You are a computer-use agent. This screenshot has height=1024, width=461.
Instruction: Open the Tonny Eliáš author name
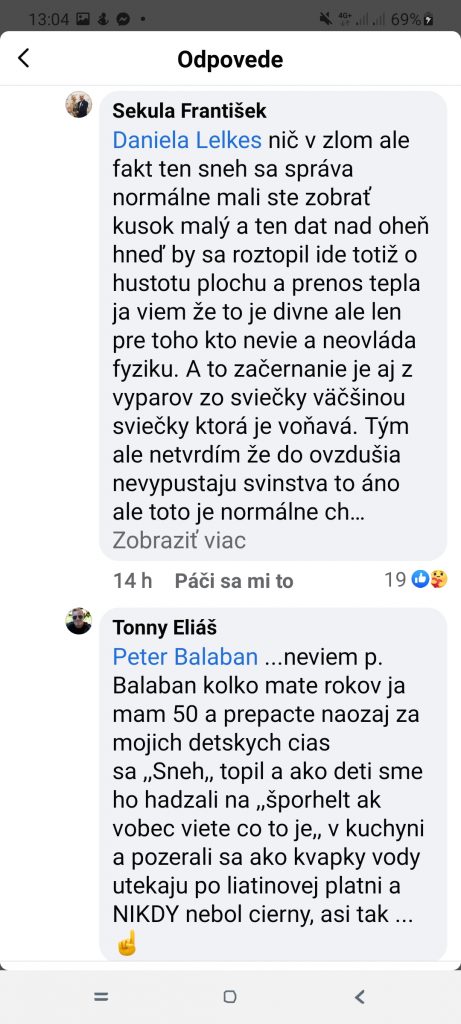pos(165,628)
